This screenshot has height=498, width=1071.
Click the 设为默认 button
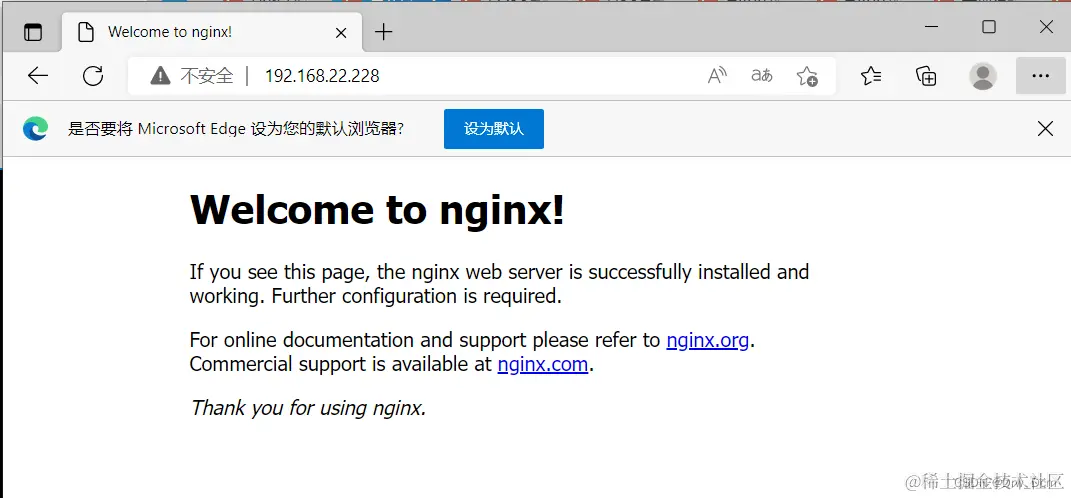point(494,128)
